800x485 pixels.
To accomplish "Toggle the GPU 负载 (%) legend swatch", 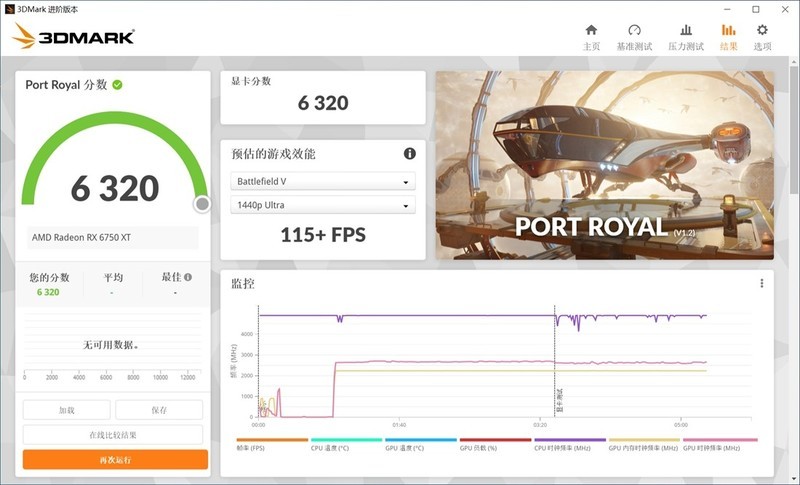I will click(x=495, y=440).
